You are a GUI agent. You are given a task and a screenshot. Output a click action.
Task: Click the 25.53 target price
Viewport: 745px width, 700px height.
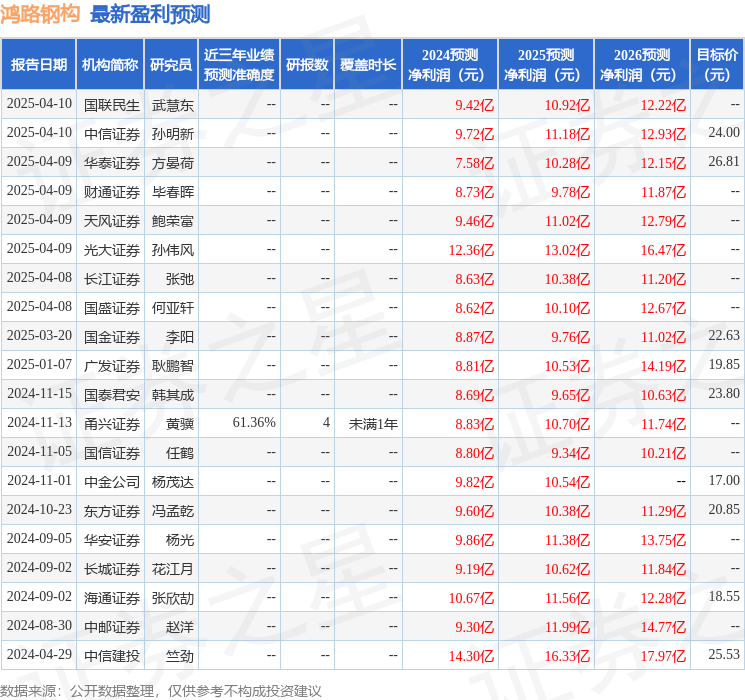pos(724,654)
